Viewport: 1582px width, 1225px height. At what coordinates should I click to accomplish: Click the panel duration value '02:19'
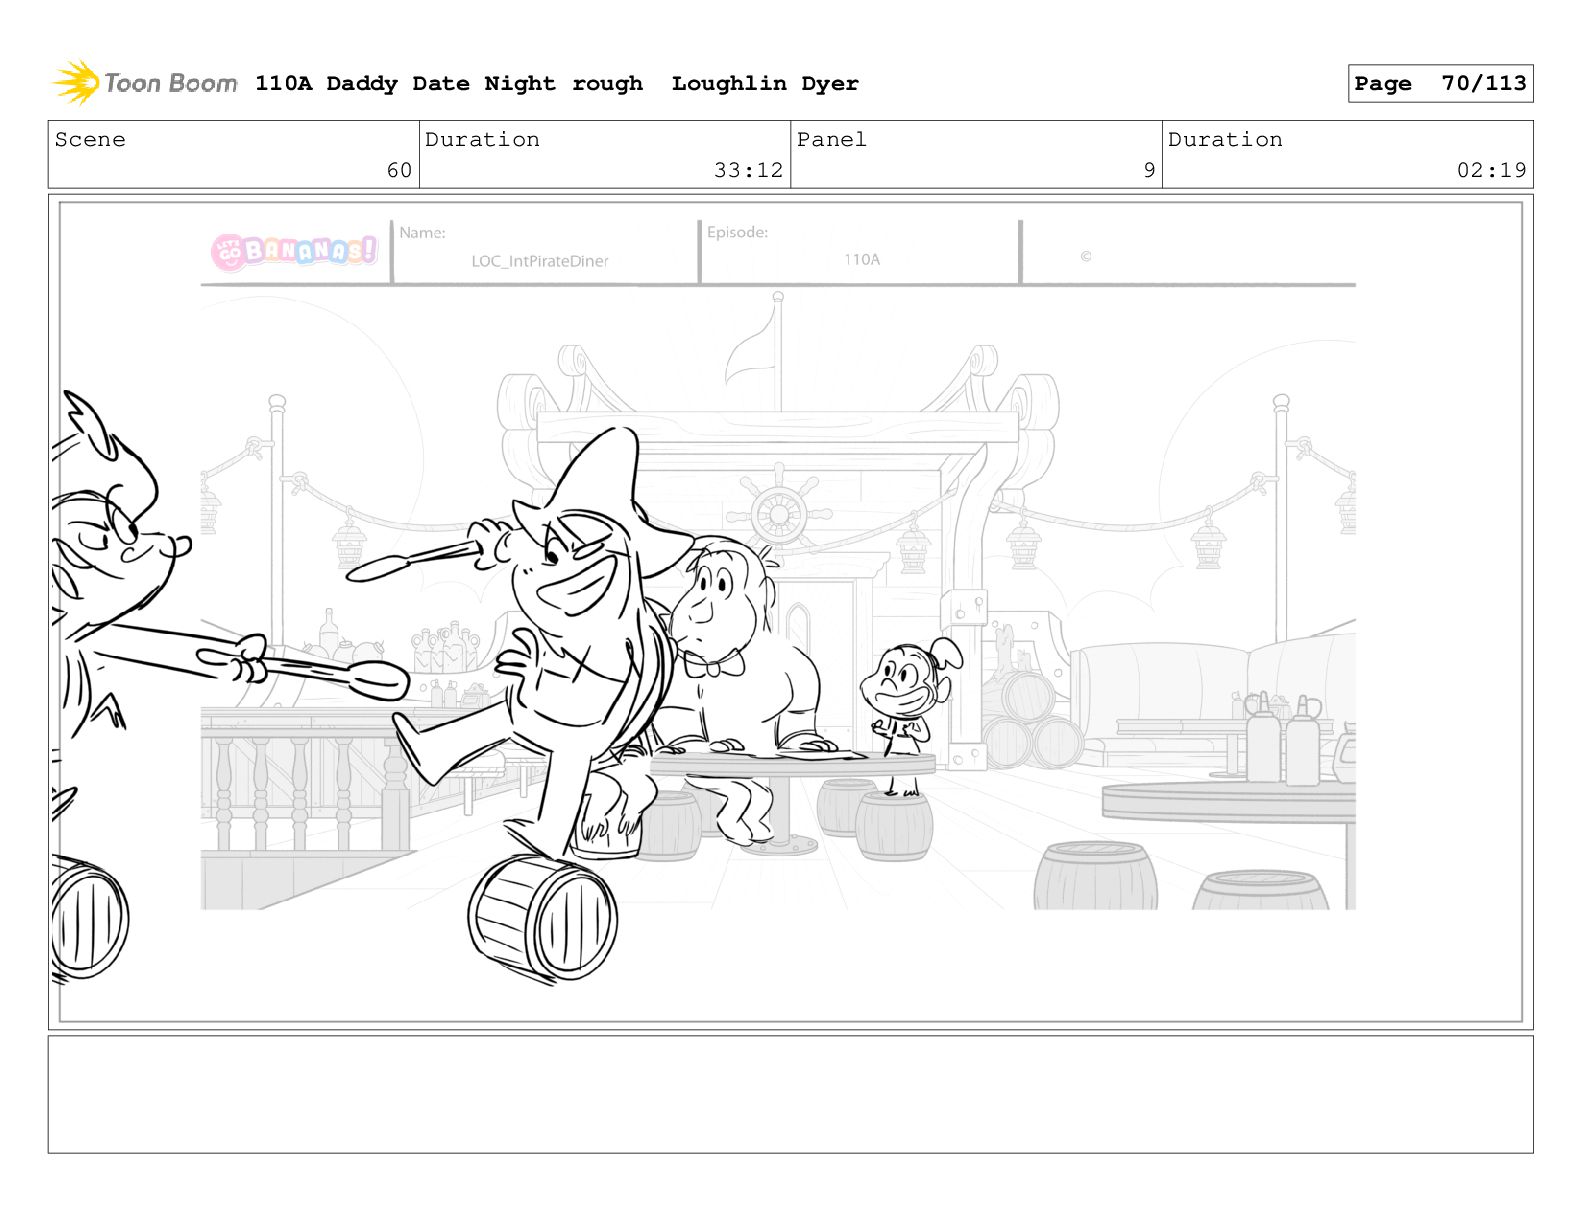1491,170
